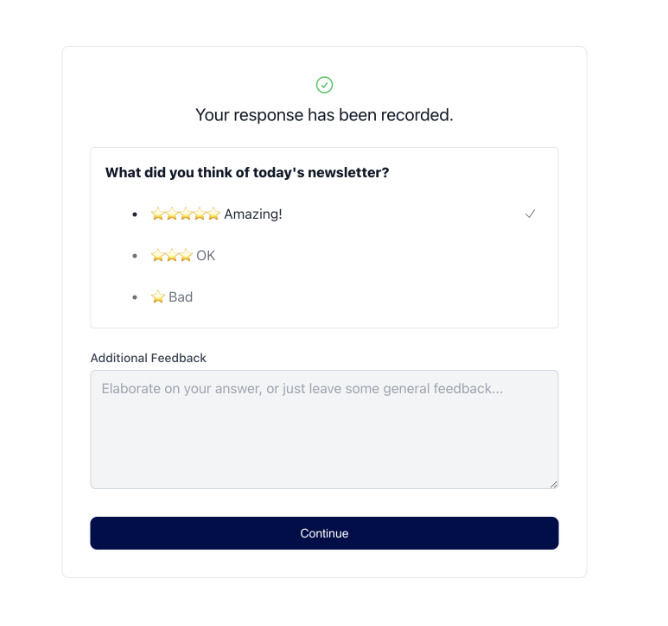The height and width of the screenshot is (626, 668).
Task: Focus the Additional Feedback text area
Action: 324,429
